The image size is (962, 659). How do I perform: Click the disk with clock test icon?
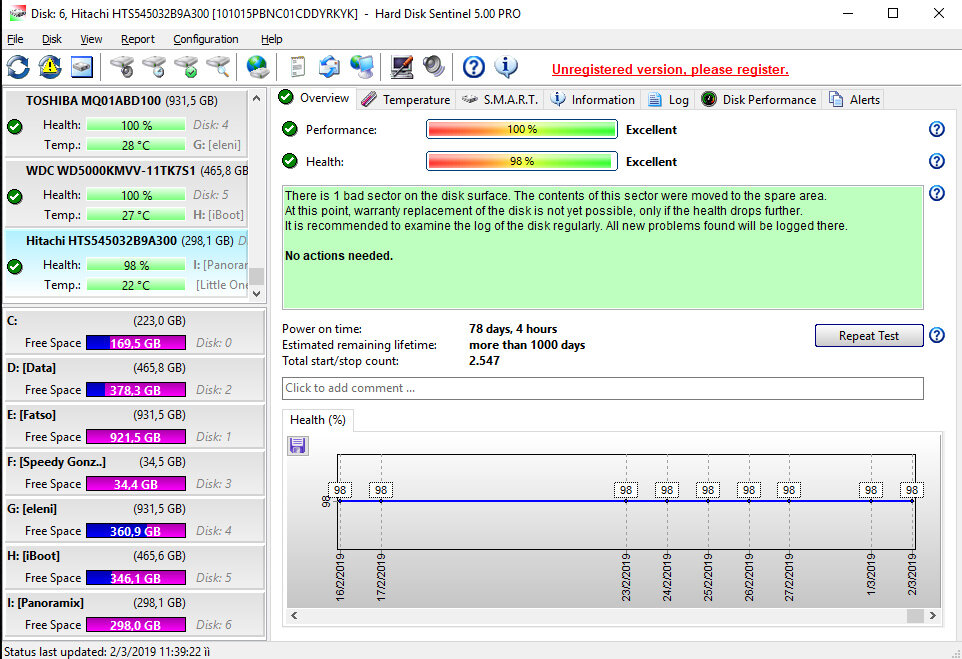coord(155,67)
